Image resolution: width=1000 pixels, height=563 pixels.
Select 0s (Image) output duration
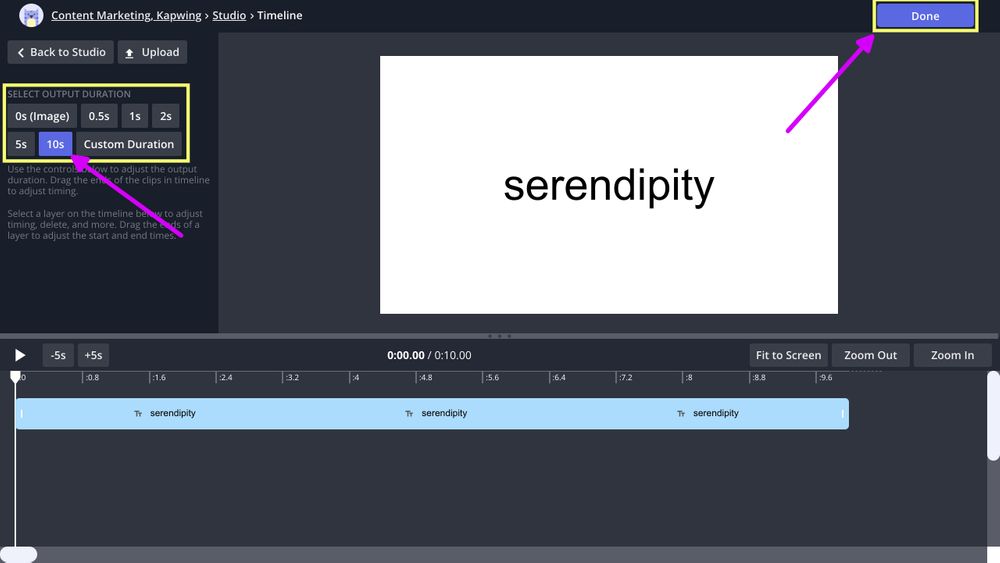42,116
